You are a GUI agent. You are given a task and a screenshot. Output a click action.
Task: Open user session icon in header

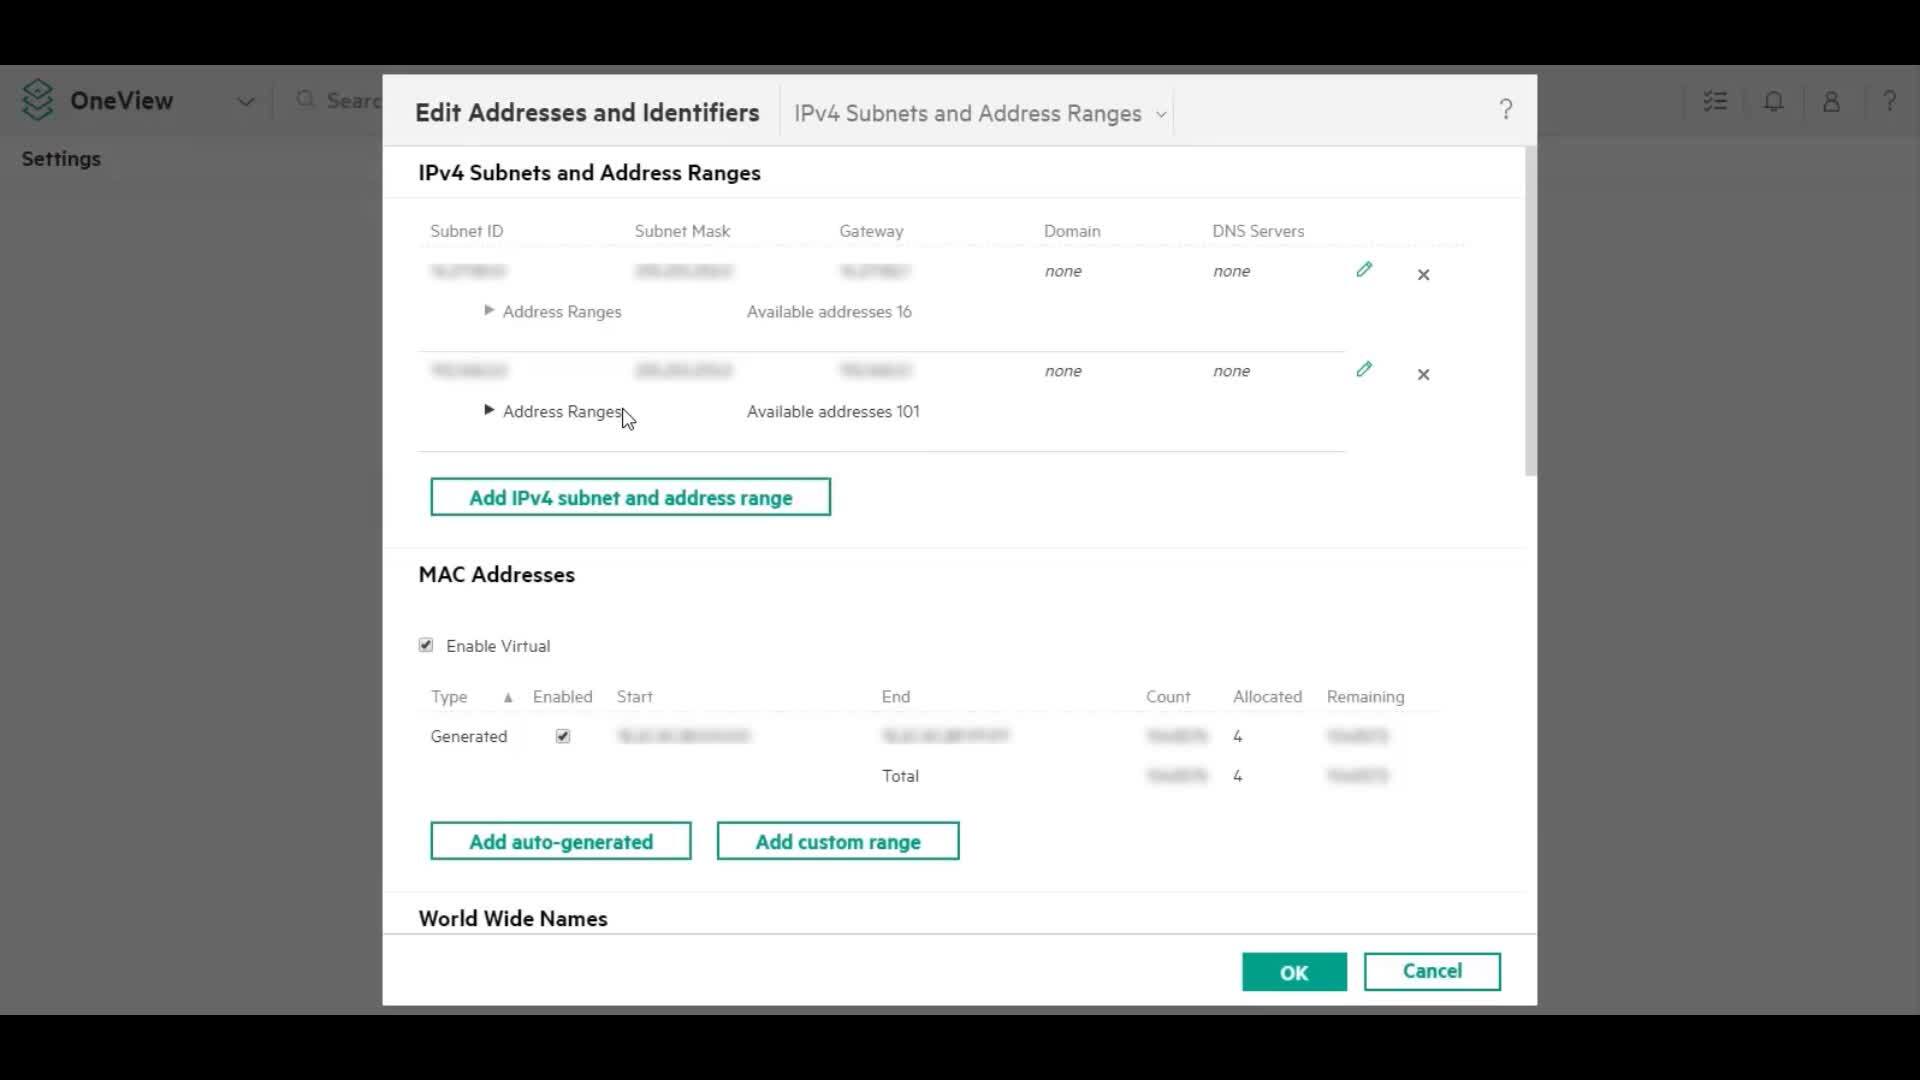[x=1831, y=101]
